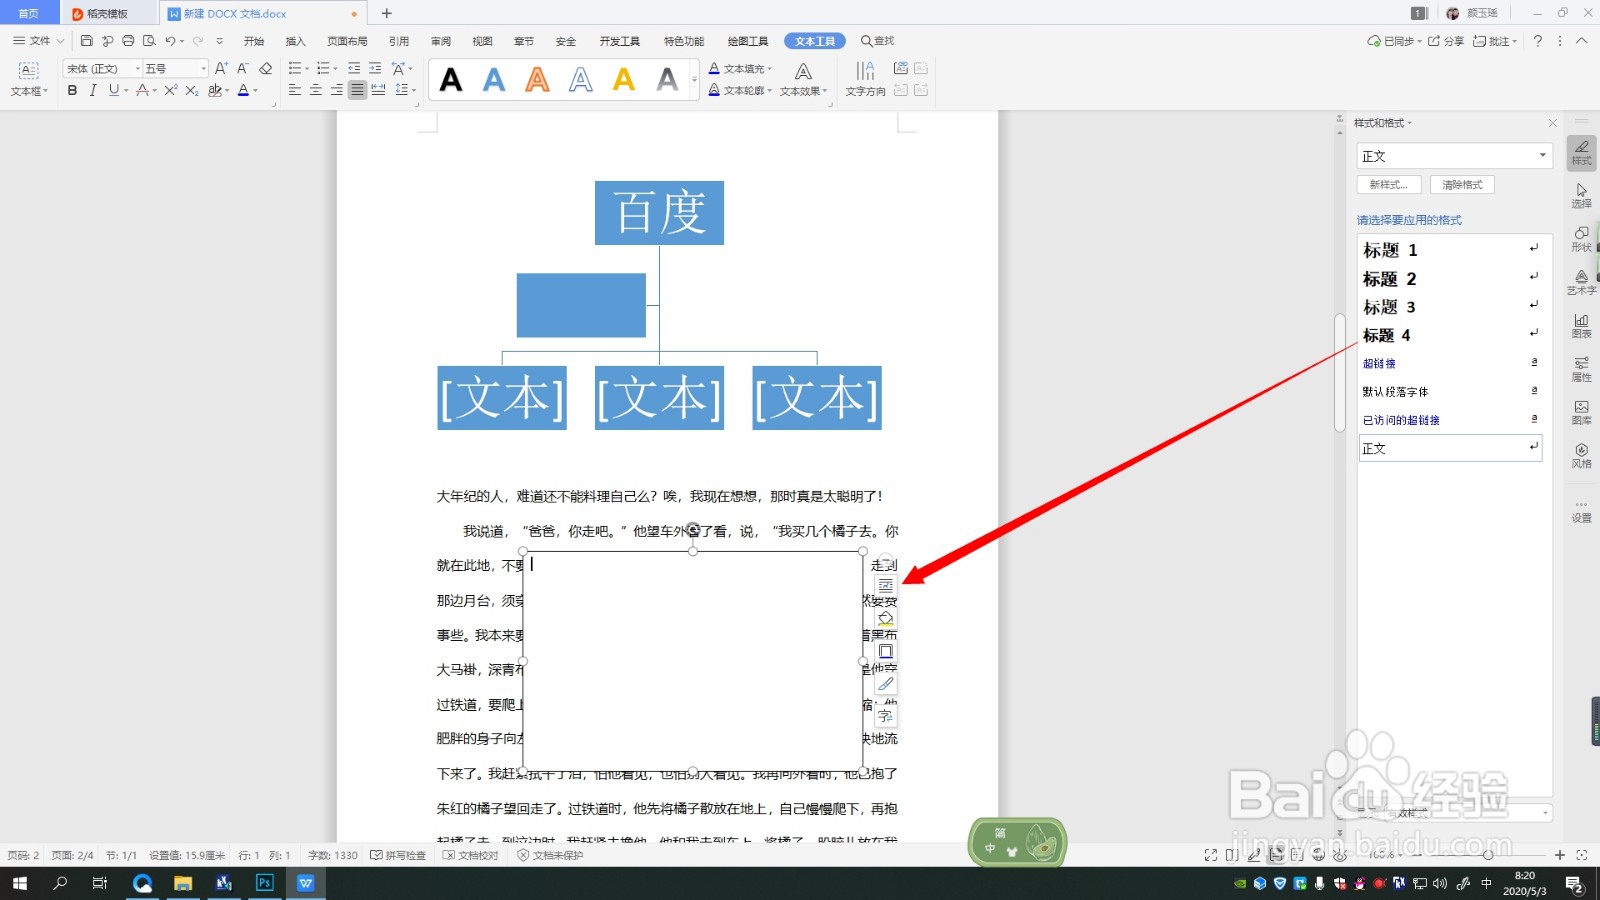Open the 文本效果 text effects menu
The image size is (1600, 900).
tap(803, 79)
